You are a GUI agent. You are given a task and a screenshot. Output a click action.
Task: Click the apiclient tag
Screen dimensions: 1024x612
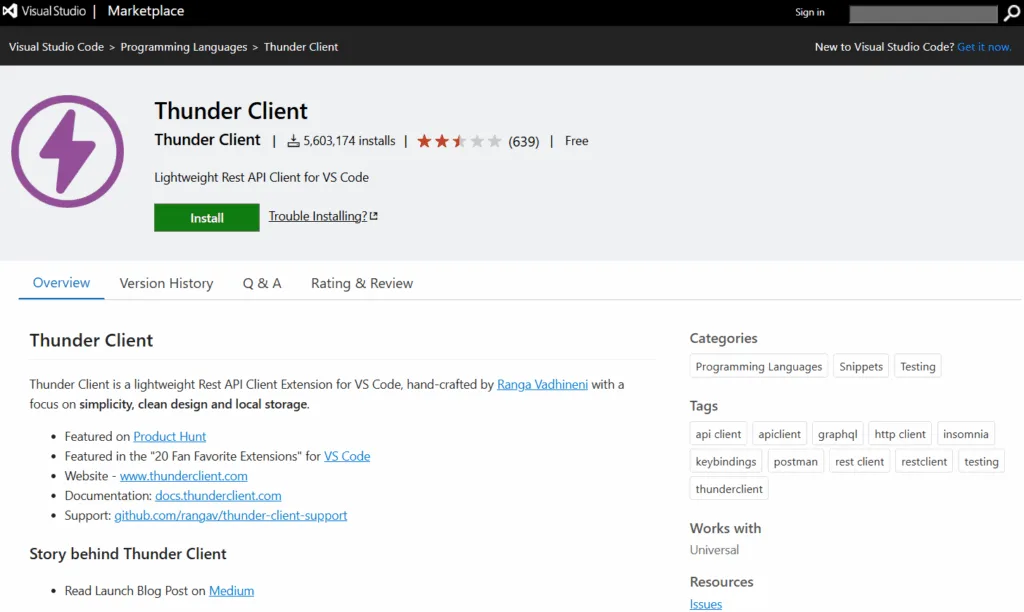(779, 434)
